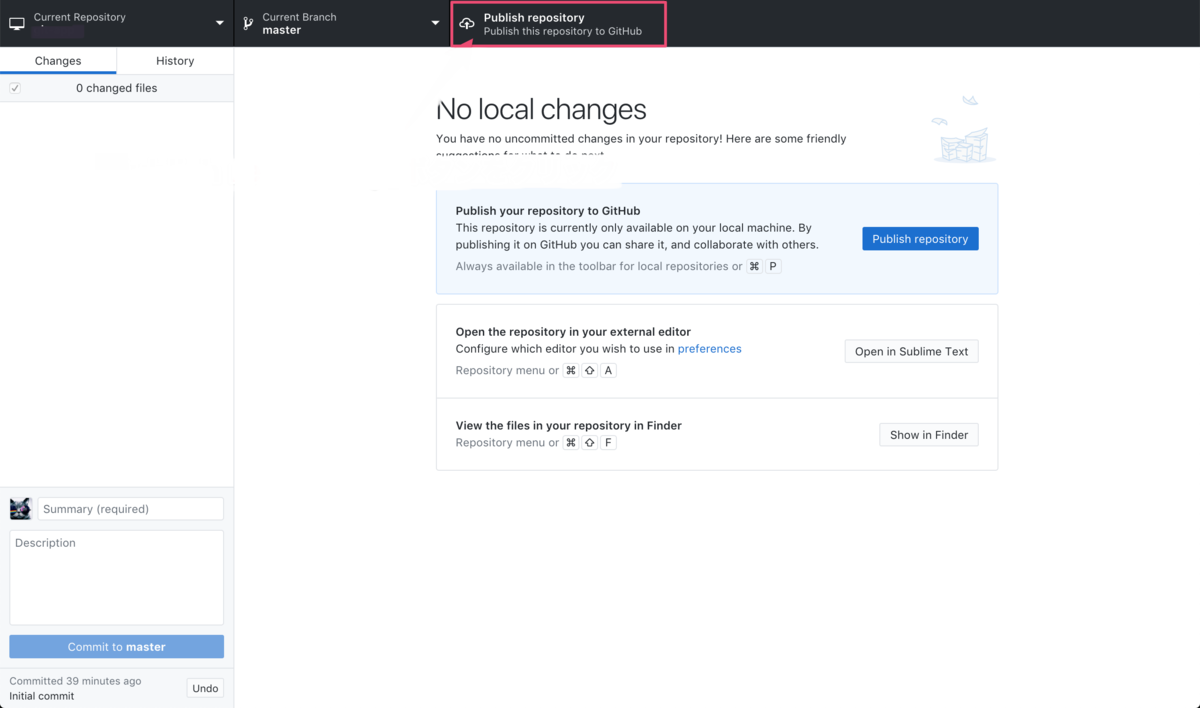Click Commit to master button
The height and width of the screenshot is (708, 1200).
[x=117, y=647]
